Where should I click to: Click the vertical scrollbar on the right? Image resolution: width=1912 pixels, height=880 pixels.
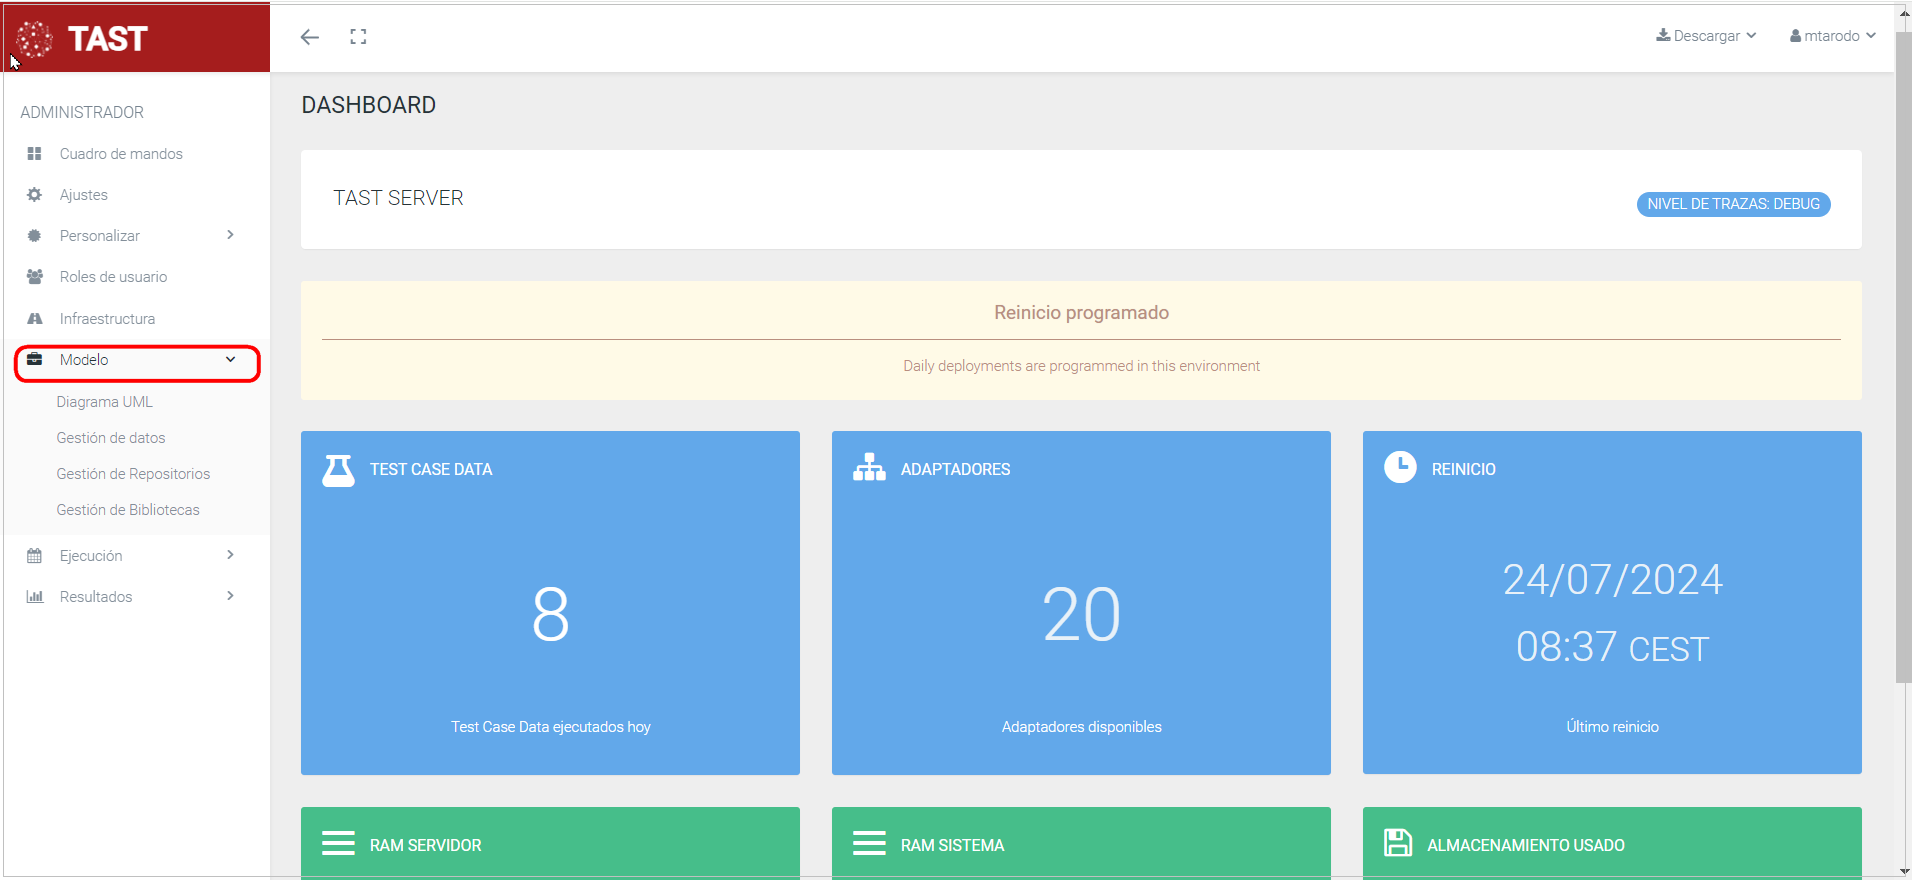1903,360
